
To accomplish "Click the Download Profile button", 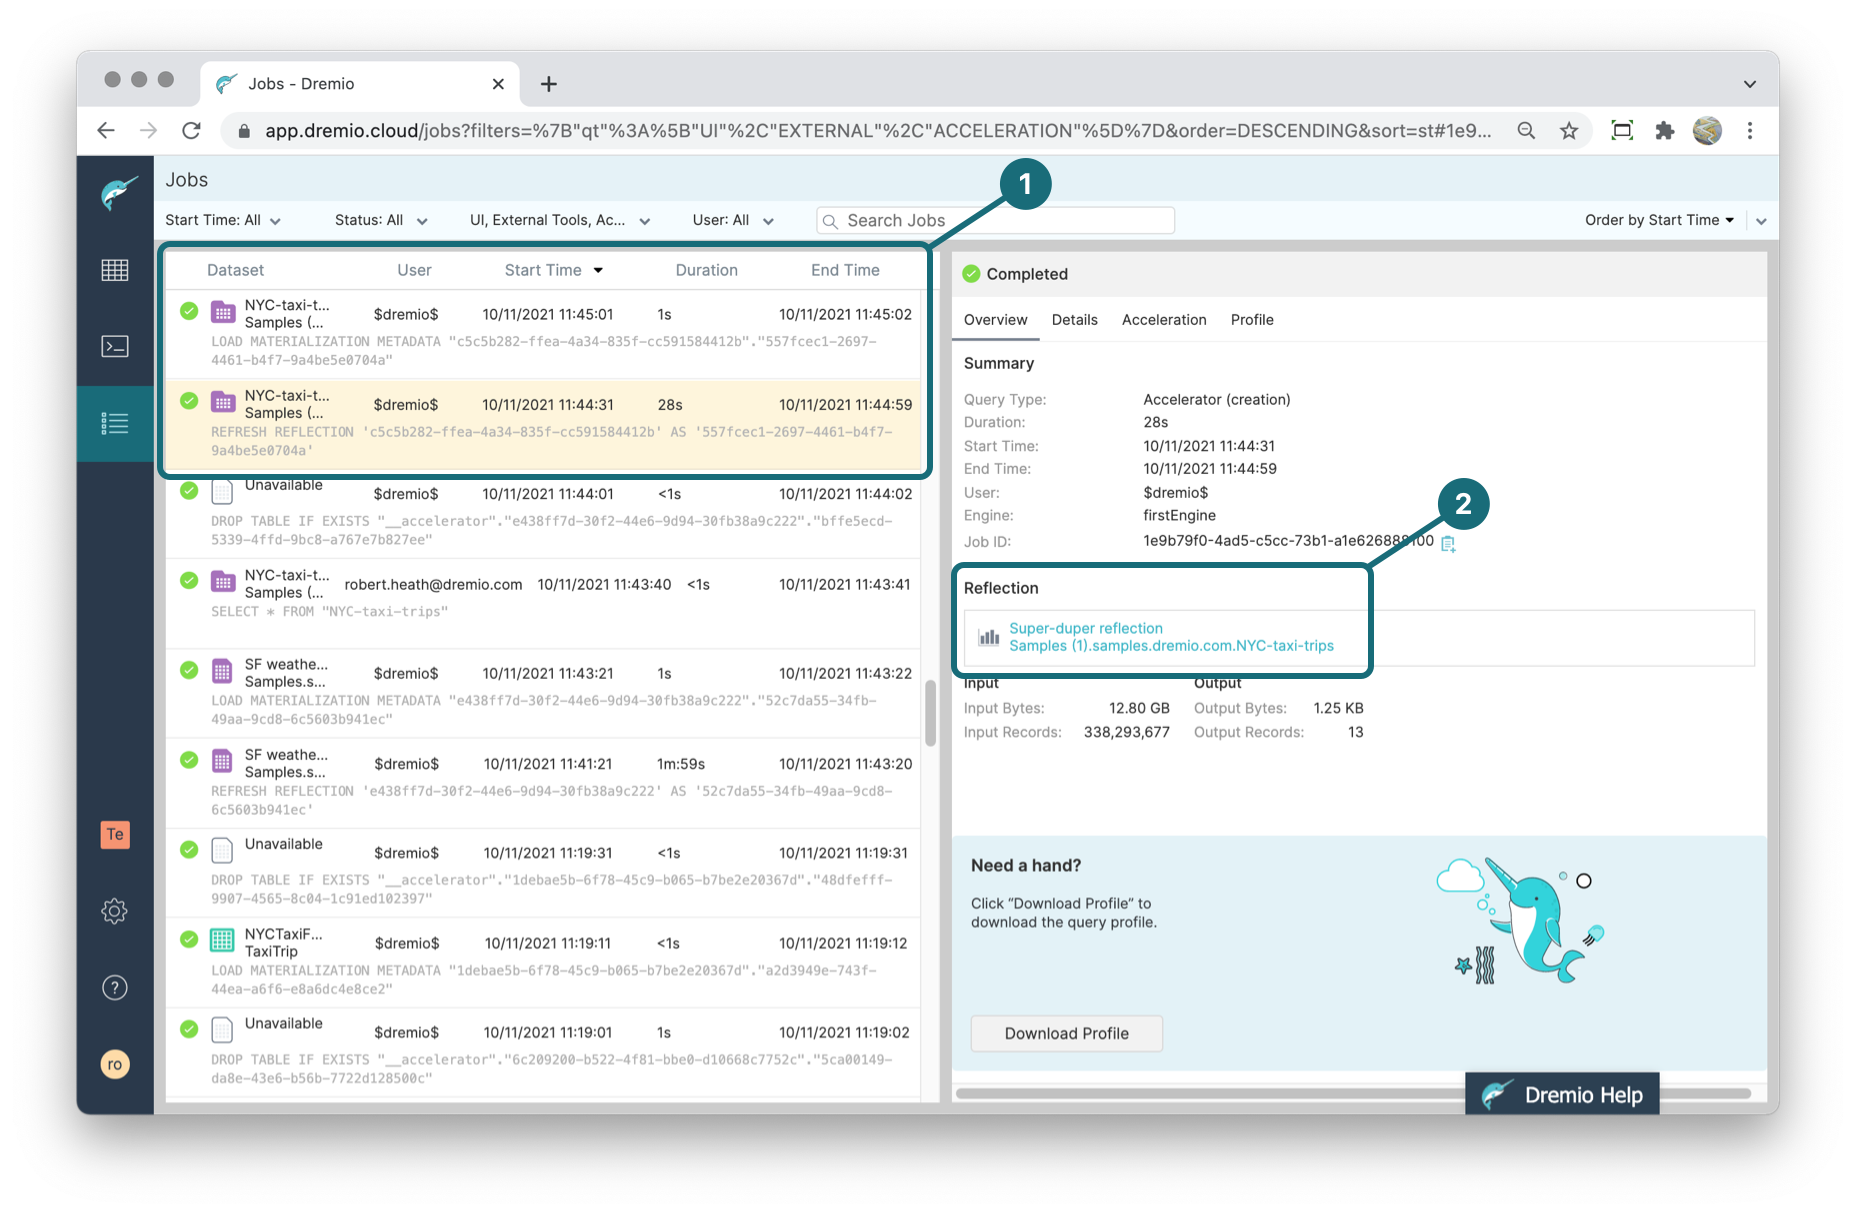I will point(1066,1034).
